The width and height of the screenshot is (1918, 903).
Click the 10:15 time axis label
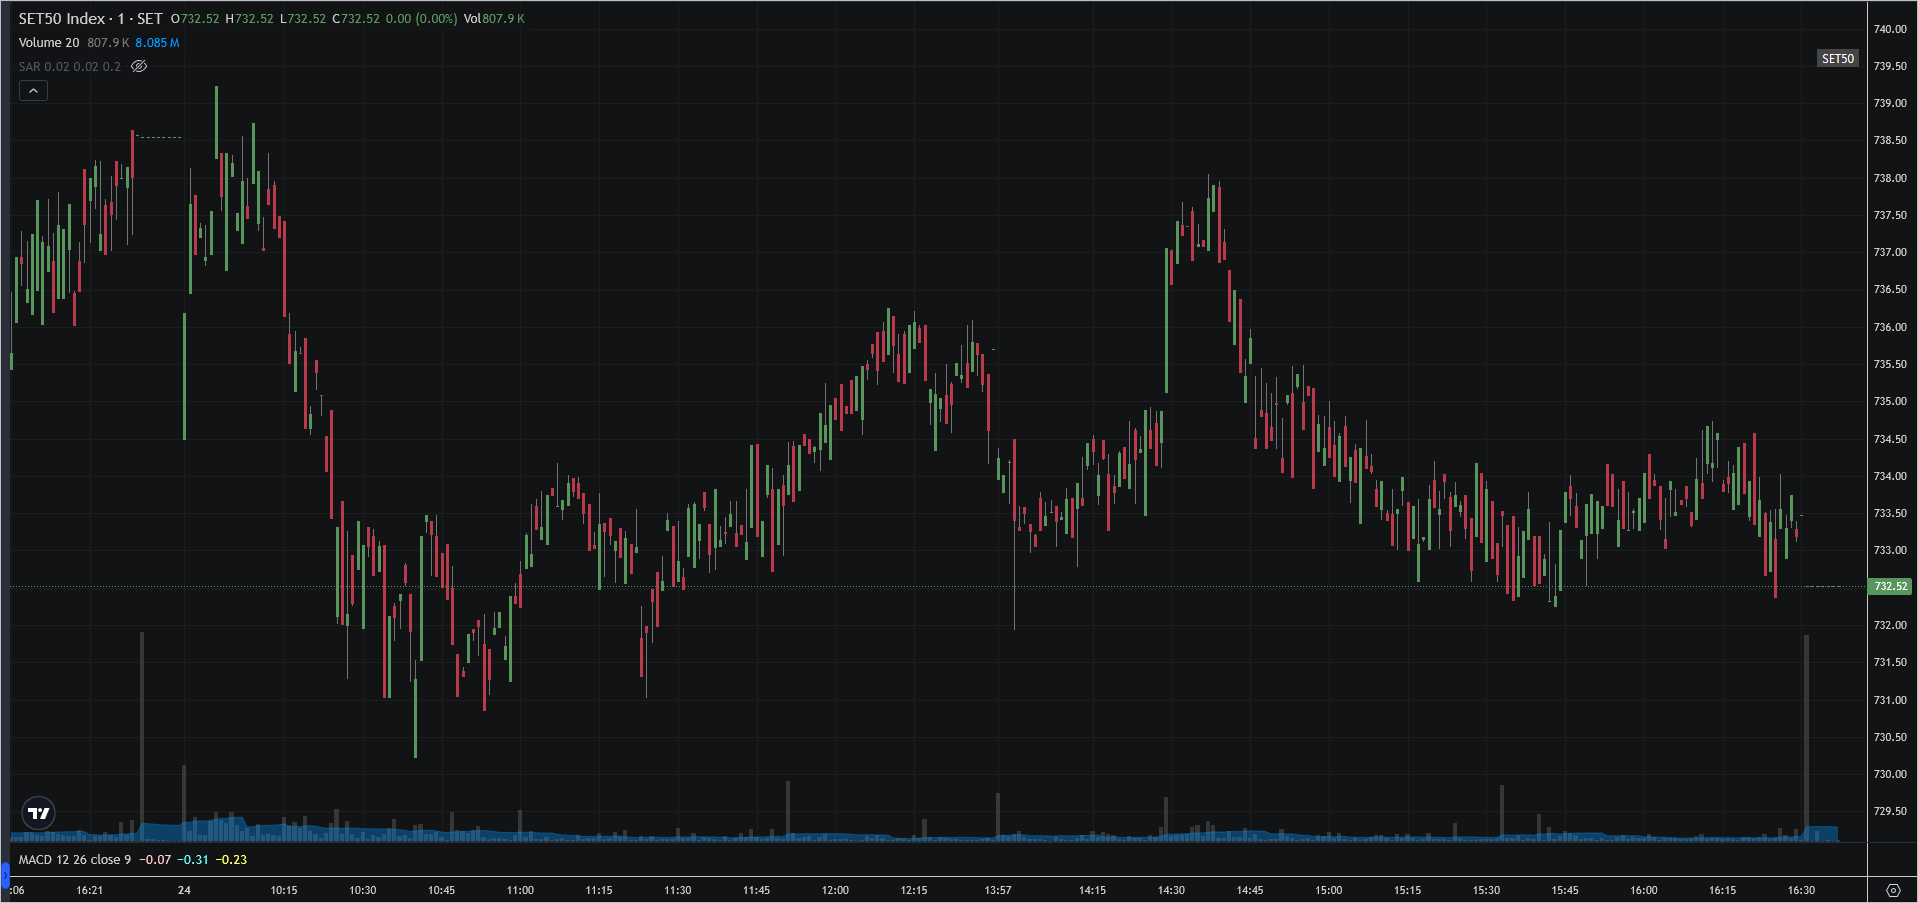pos(284,890)
